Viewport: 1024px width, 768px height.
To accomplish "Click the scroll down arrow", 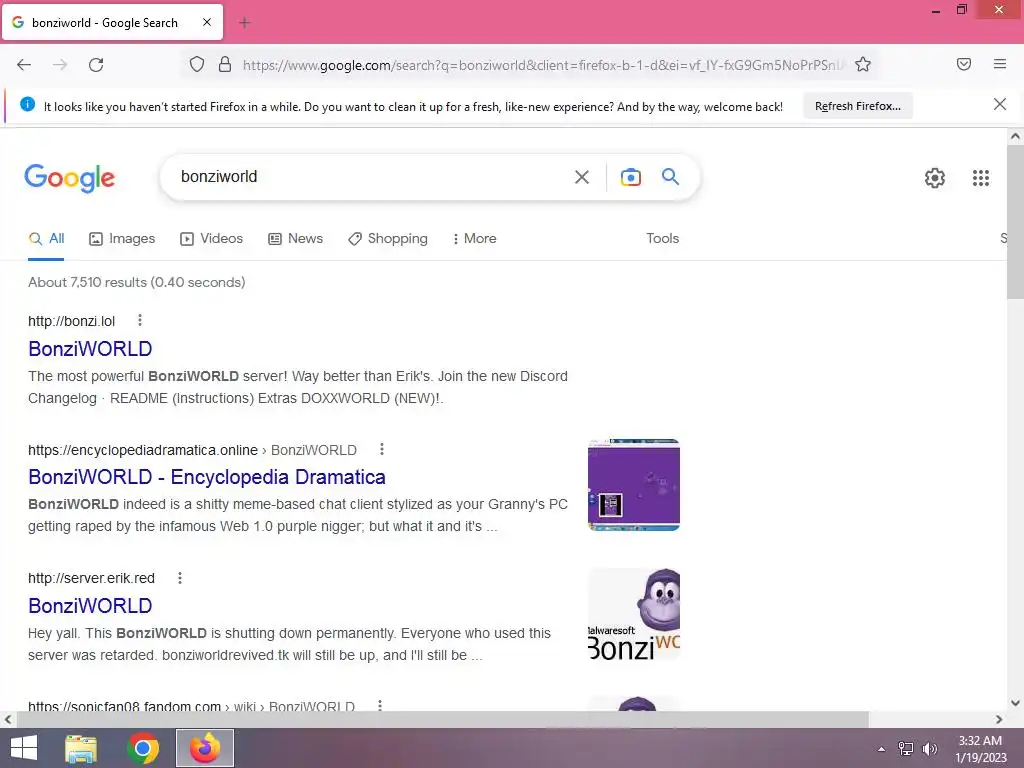I will (x=1015, y=703).
